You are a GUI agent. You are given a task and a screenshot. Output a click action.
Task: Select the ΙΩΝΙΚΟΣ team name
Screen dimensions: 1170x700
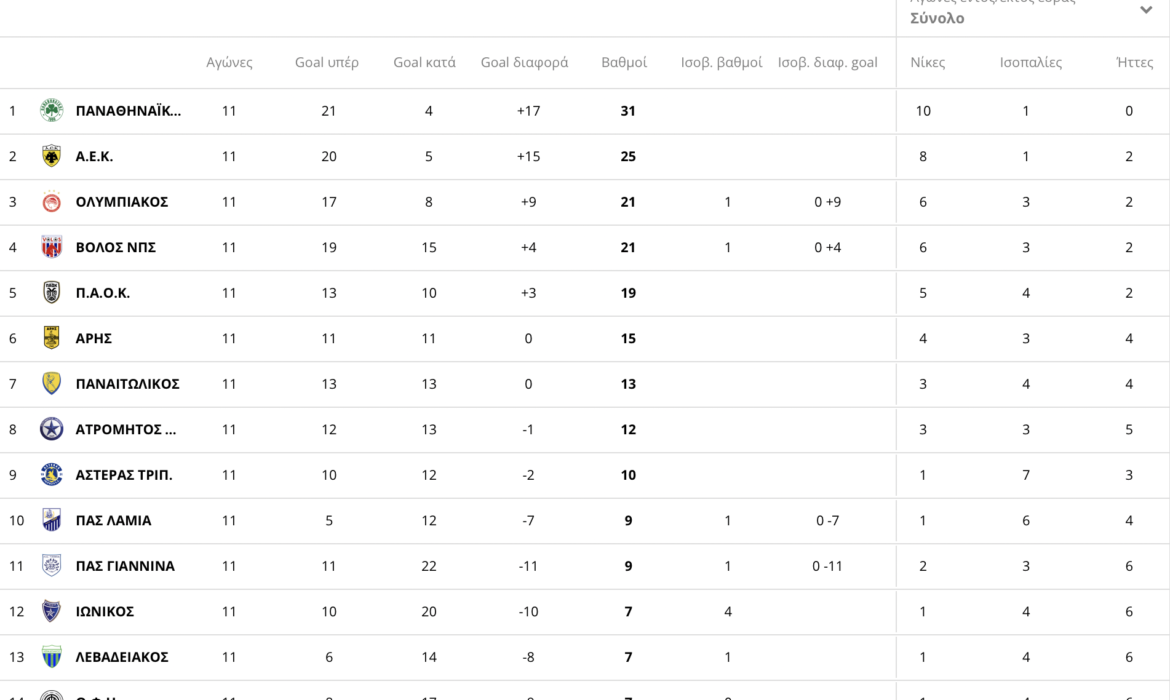point(105,611)
